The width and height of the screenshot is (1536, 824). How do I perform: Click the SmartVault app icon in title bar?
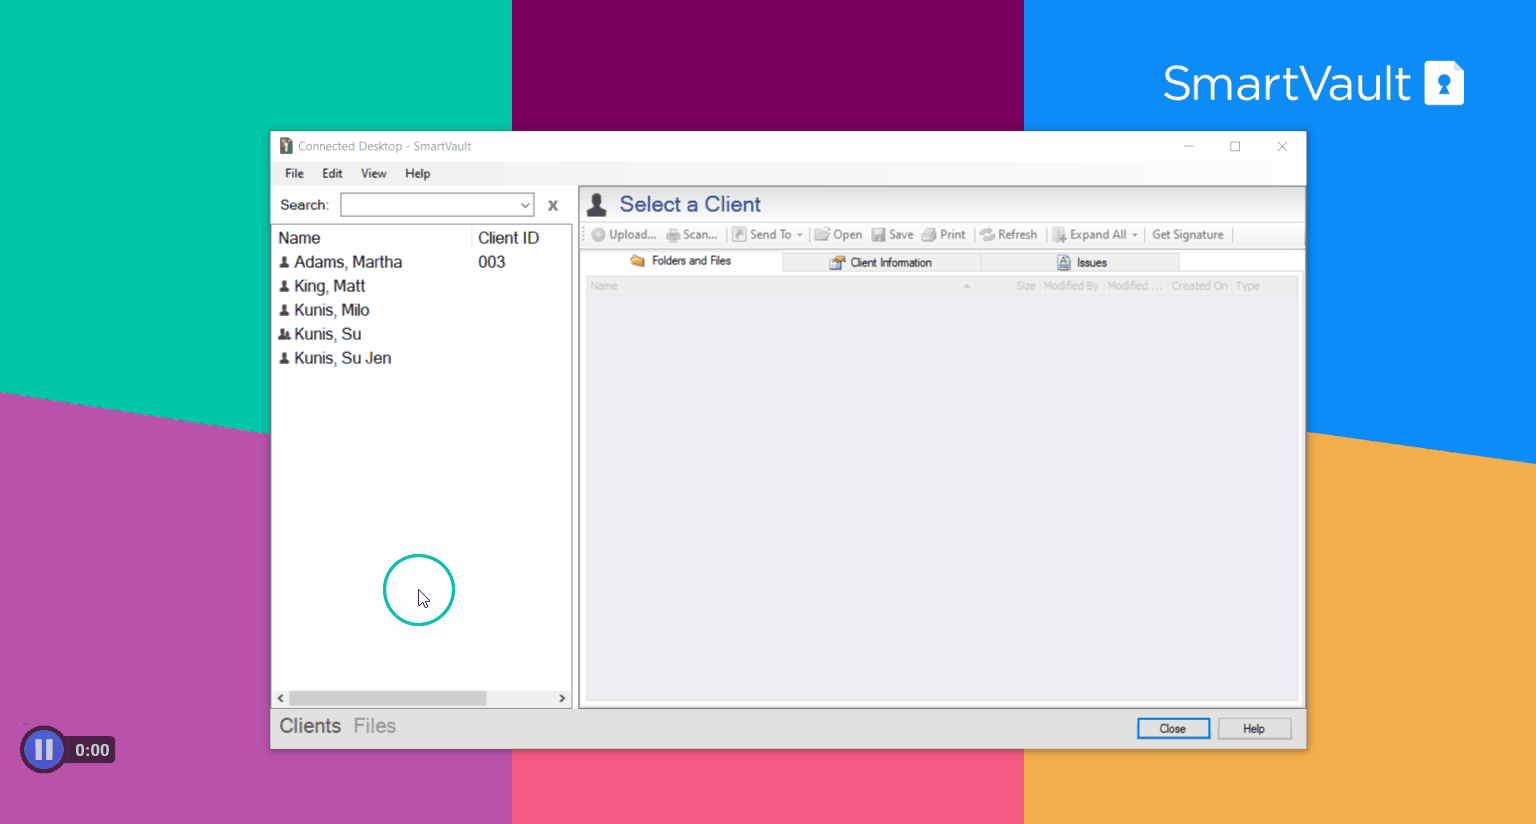point(286,146)
